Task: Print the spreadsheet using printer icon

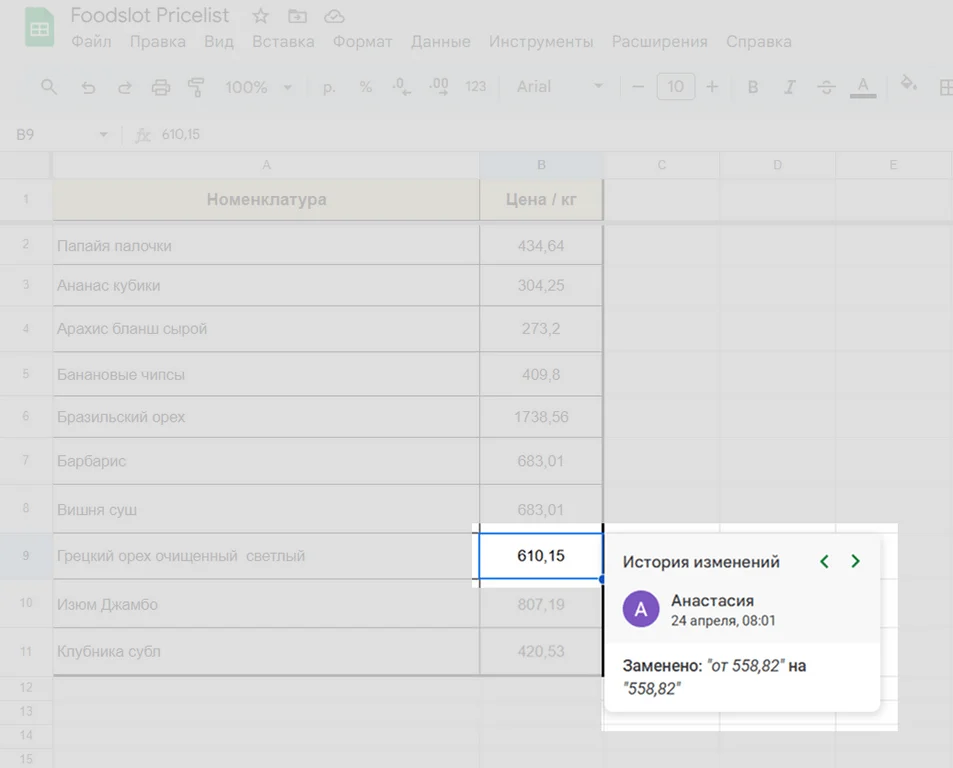Action: coord(160,87)
